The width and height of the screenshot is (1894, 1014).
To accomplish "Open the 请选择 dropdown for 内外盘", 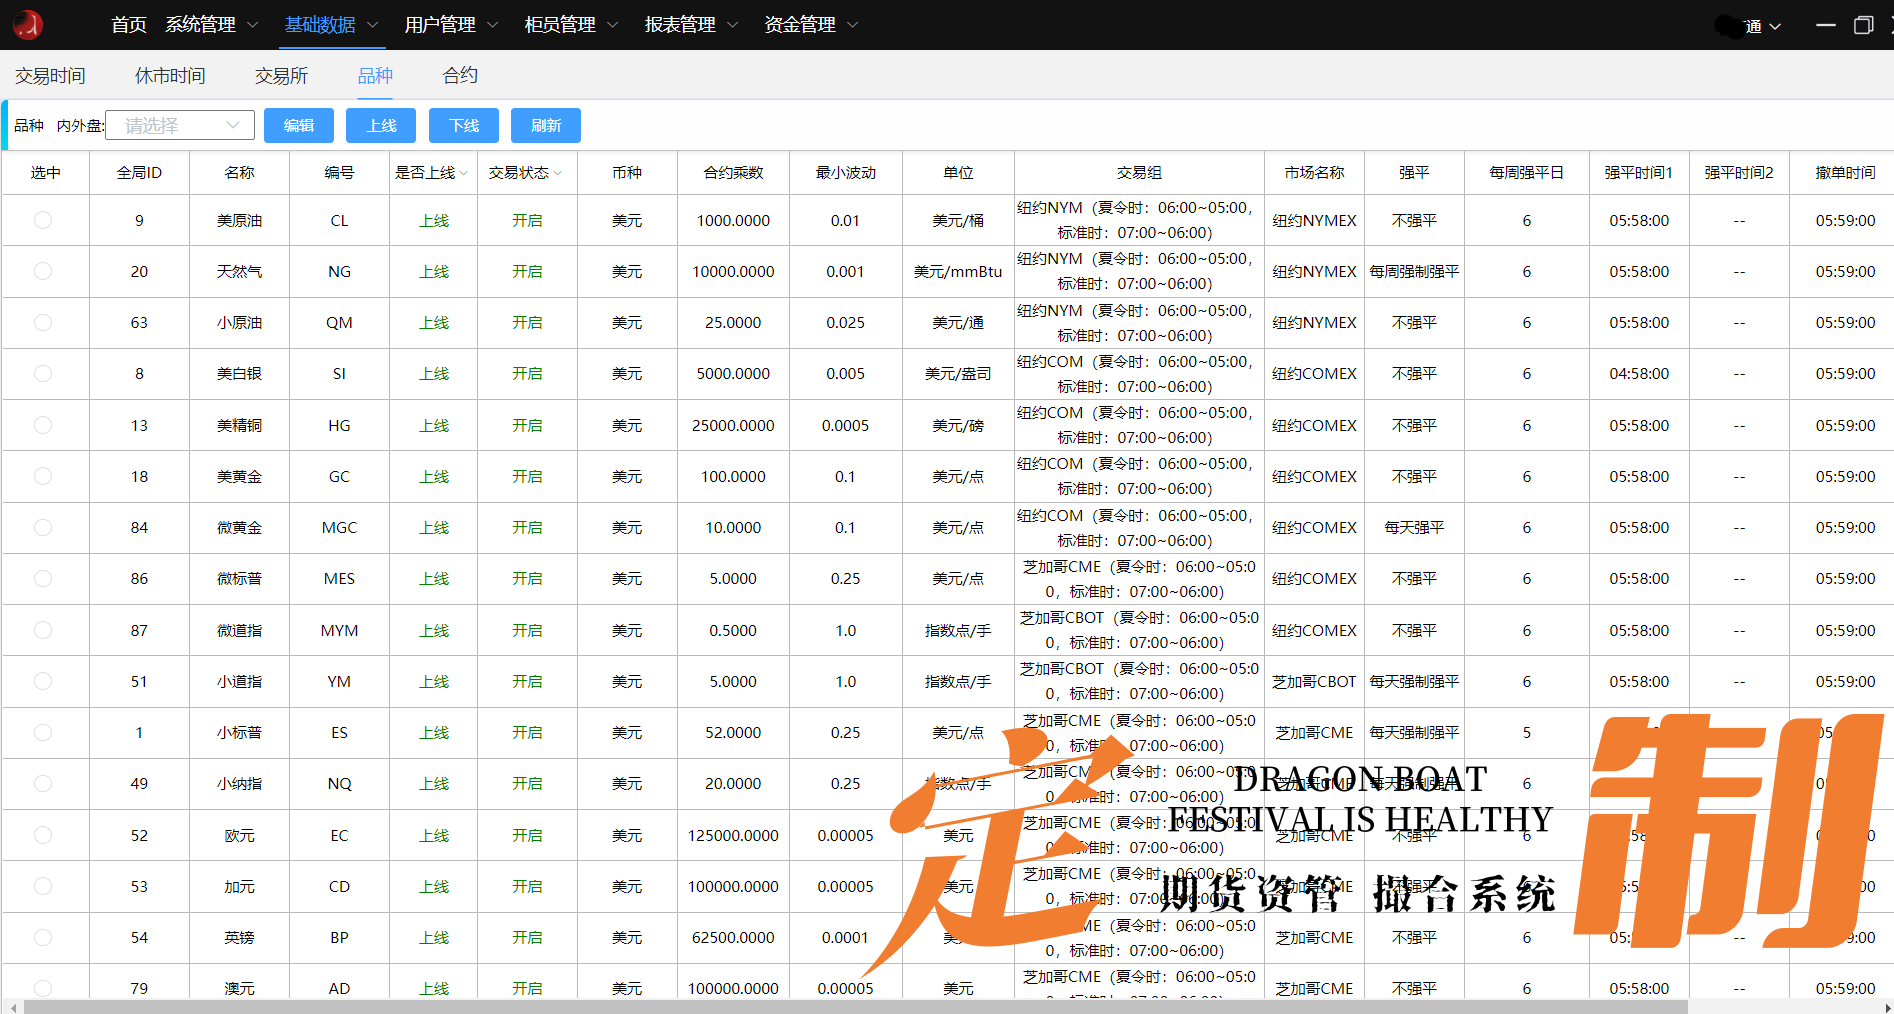I will (179, 124).
